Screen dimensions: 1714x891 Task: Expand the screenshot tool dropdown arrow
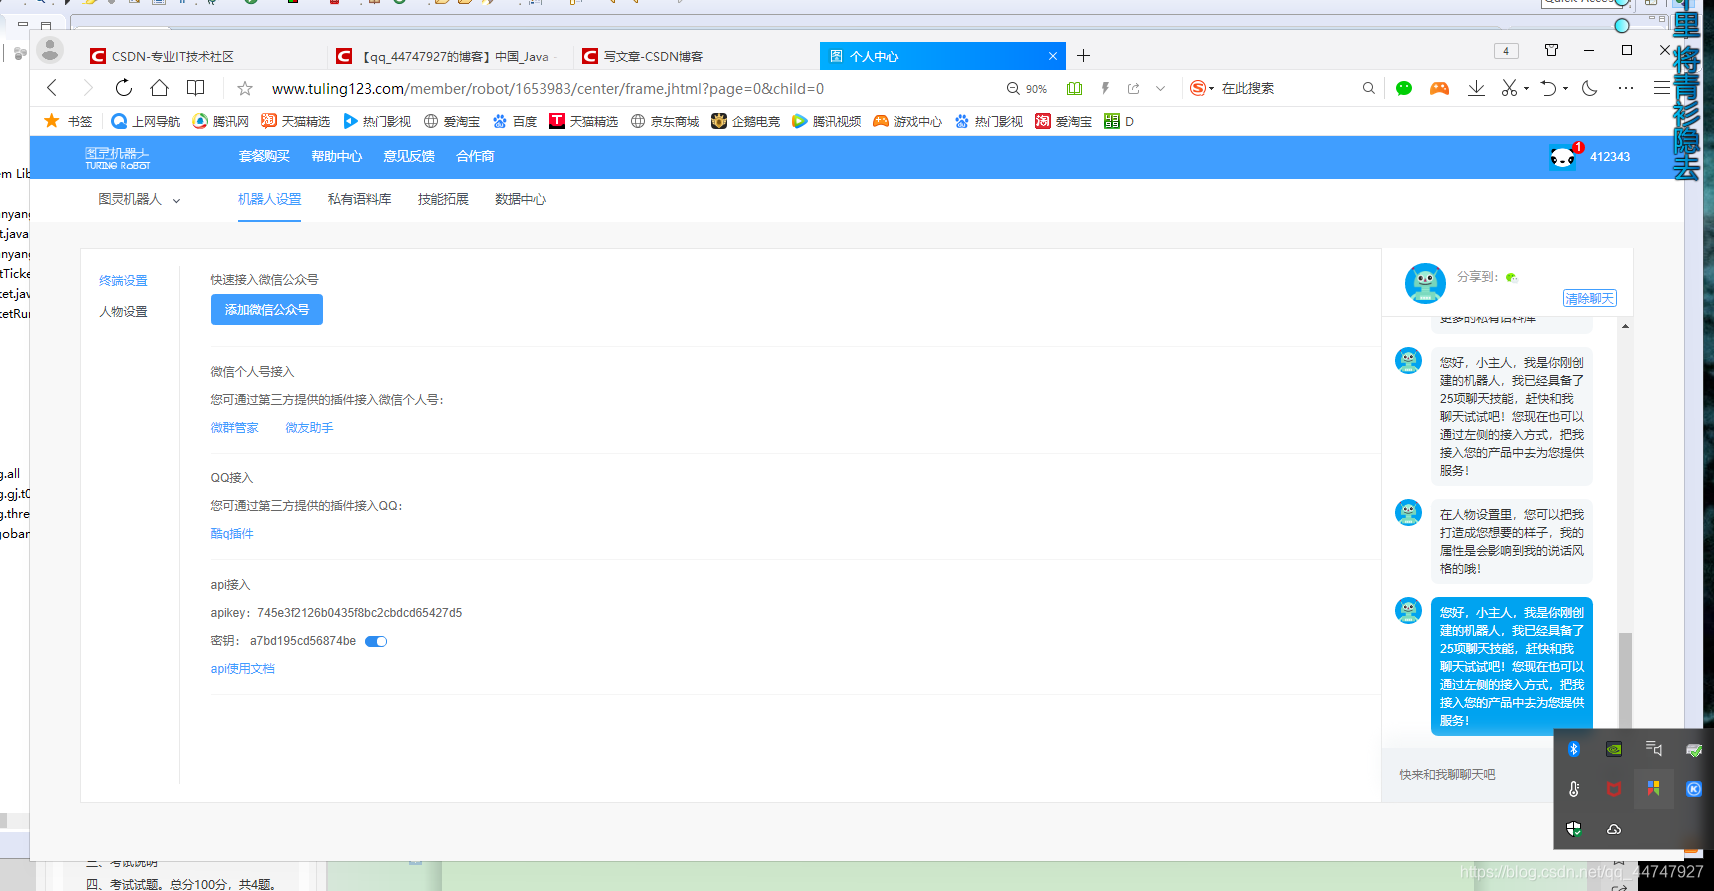pos(1526,88)
